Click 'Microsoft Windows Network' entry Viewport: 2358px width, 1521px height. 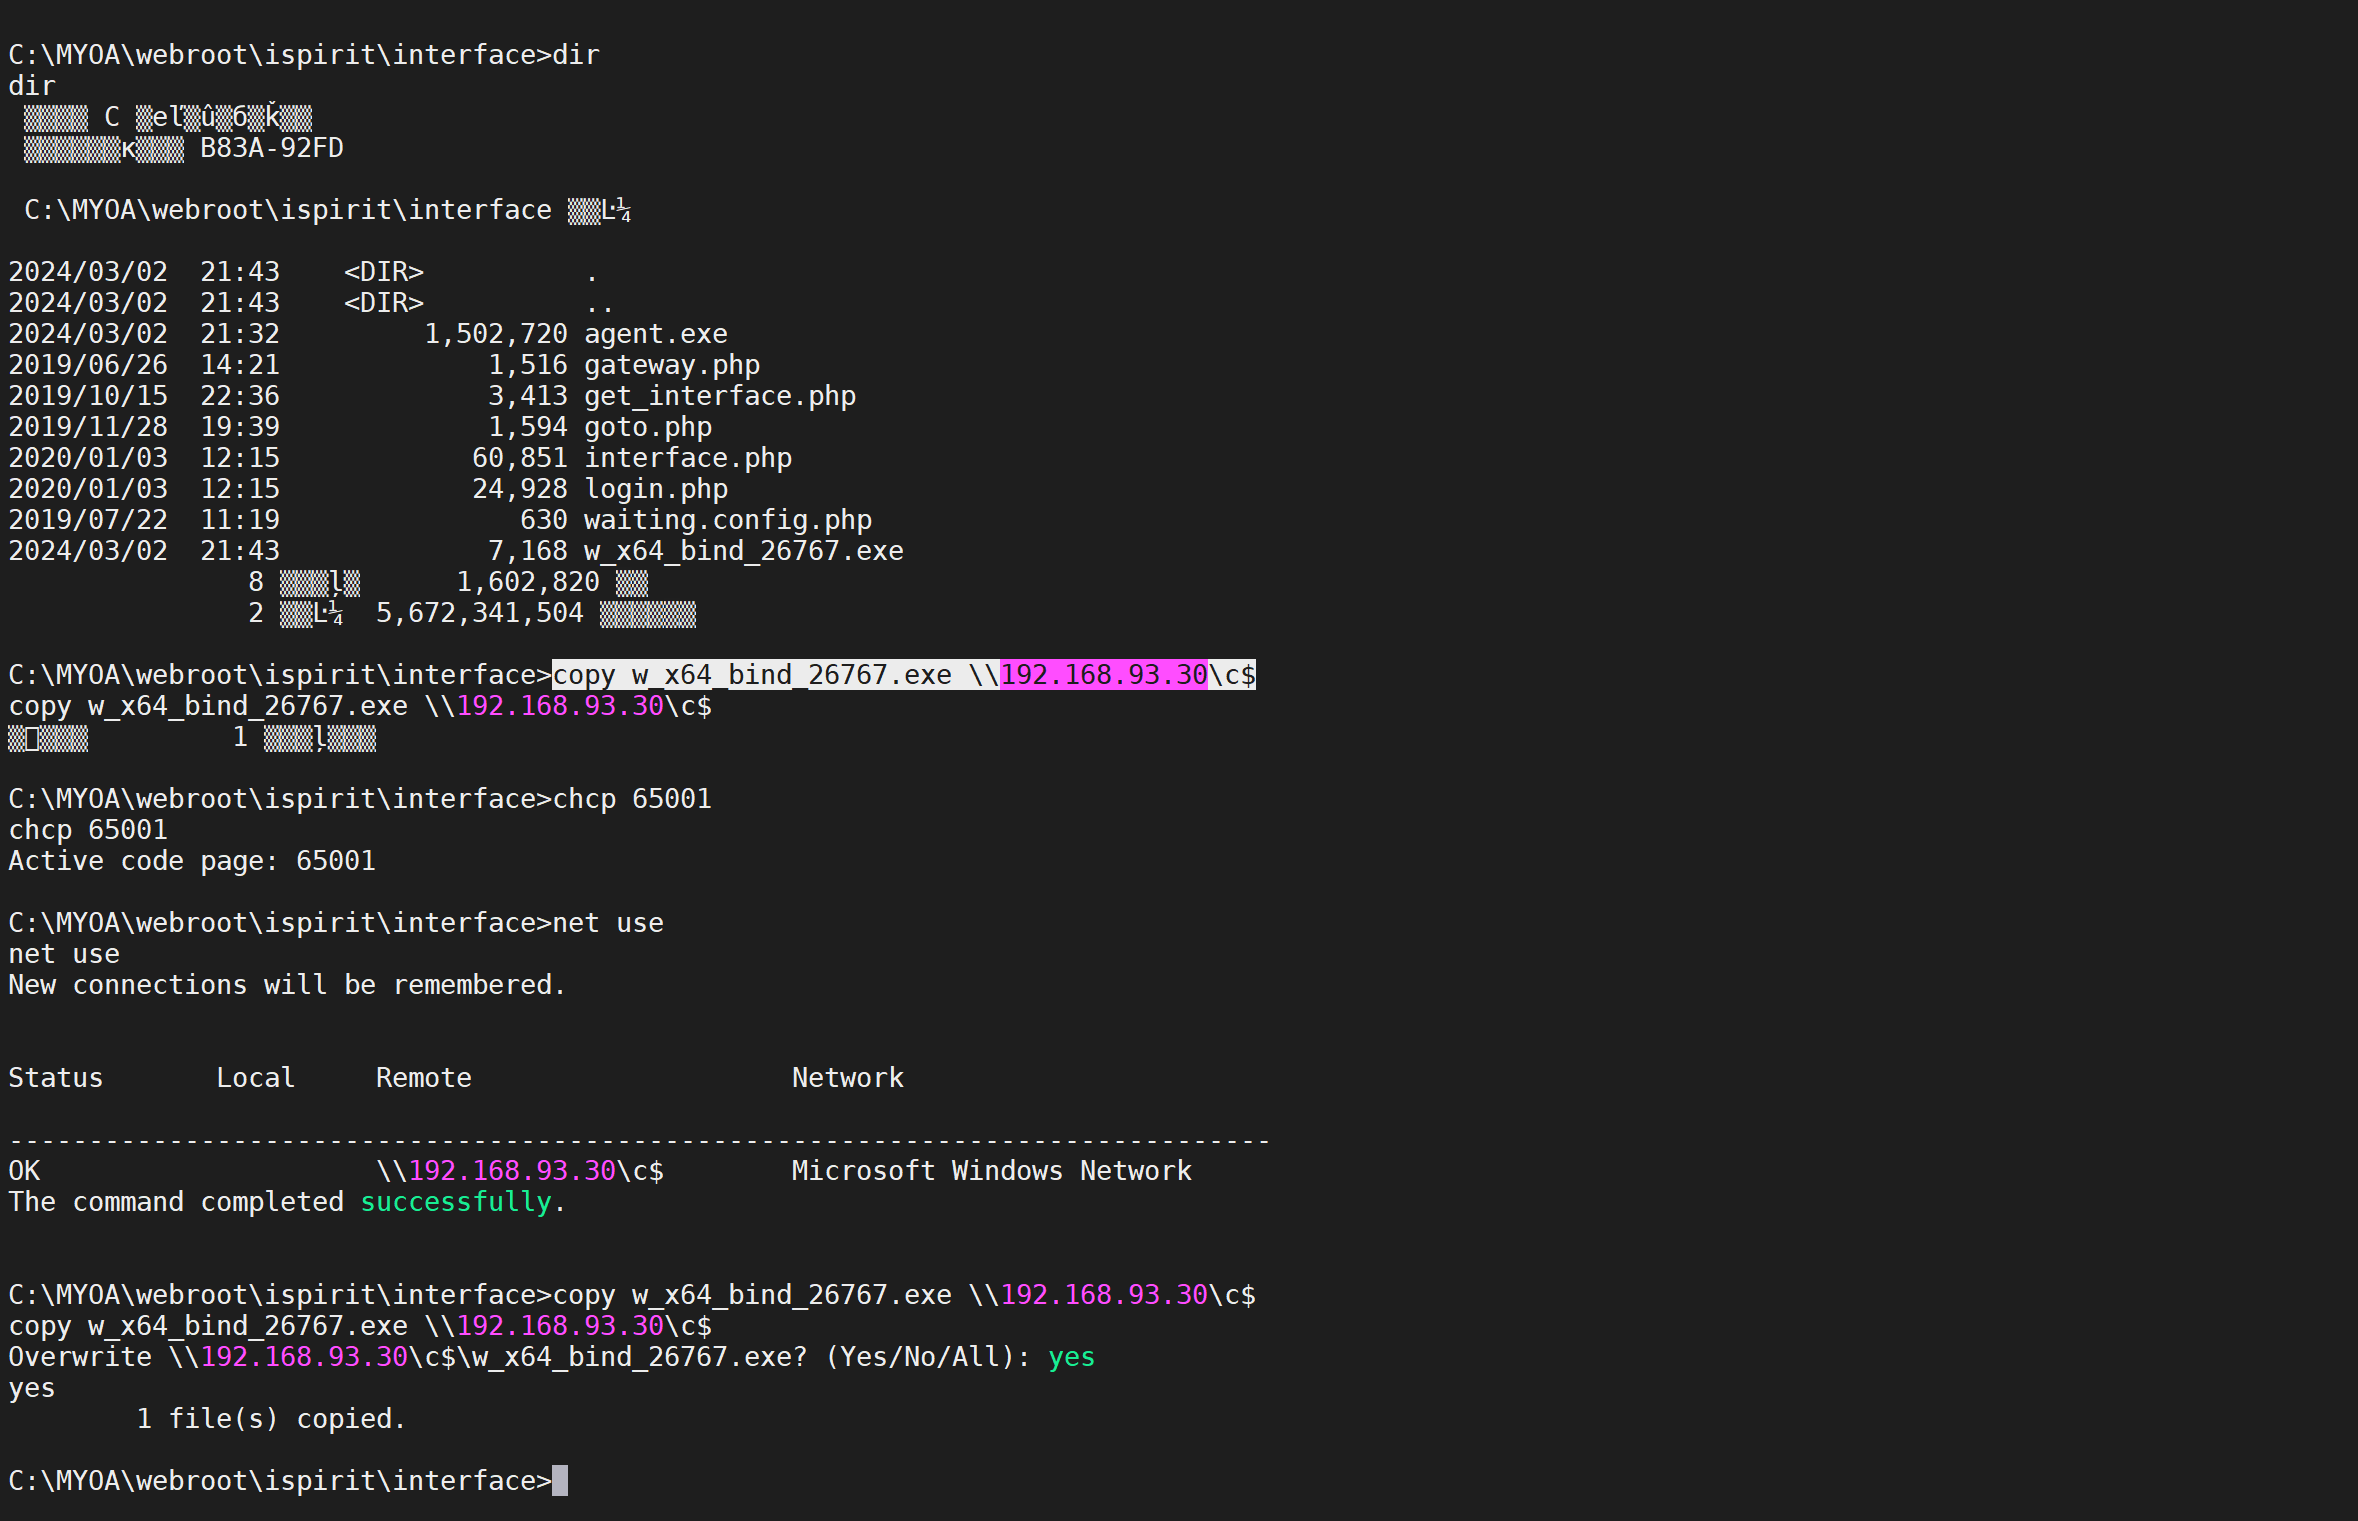click(x=991, y=1171)
